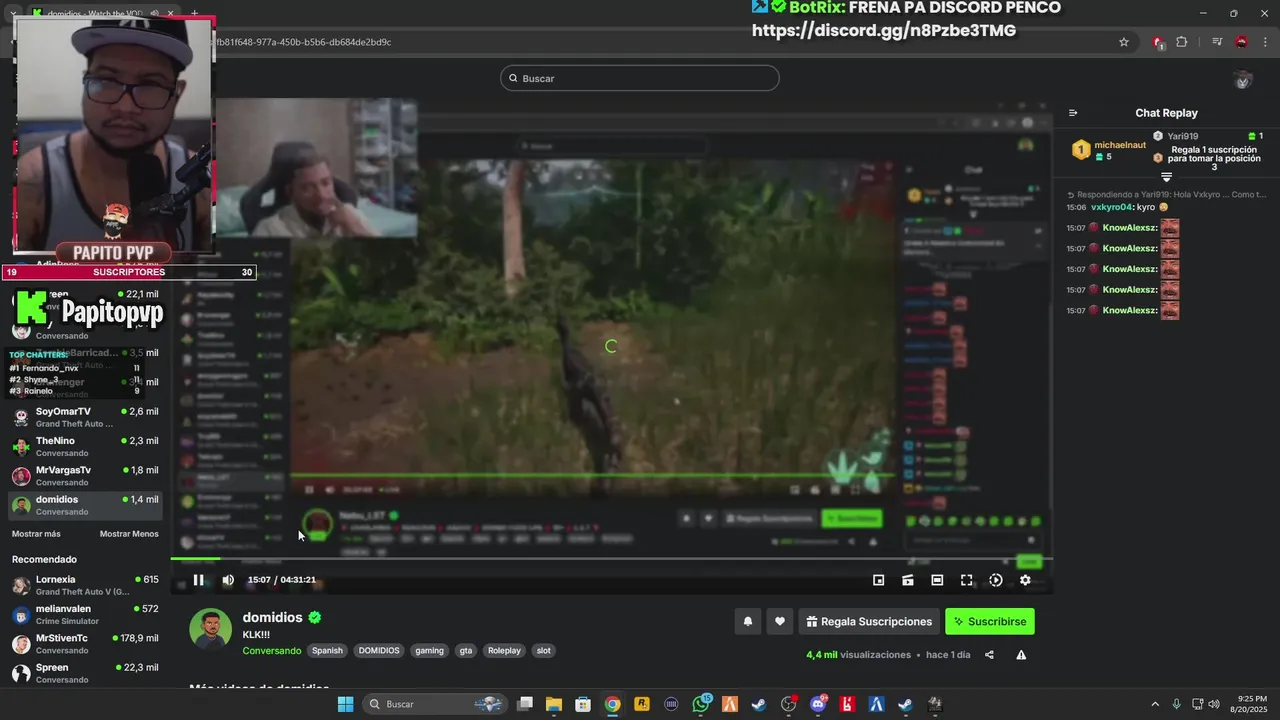Click the green Suscribirse button
This screenshot has width=1280, height=720.
990,621
